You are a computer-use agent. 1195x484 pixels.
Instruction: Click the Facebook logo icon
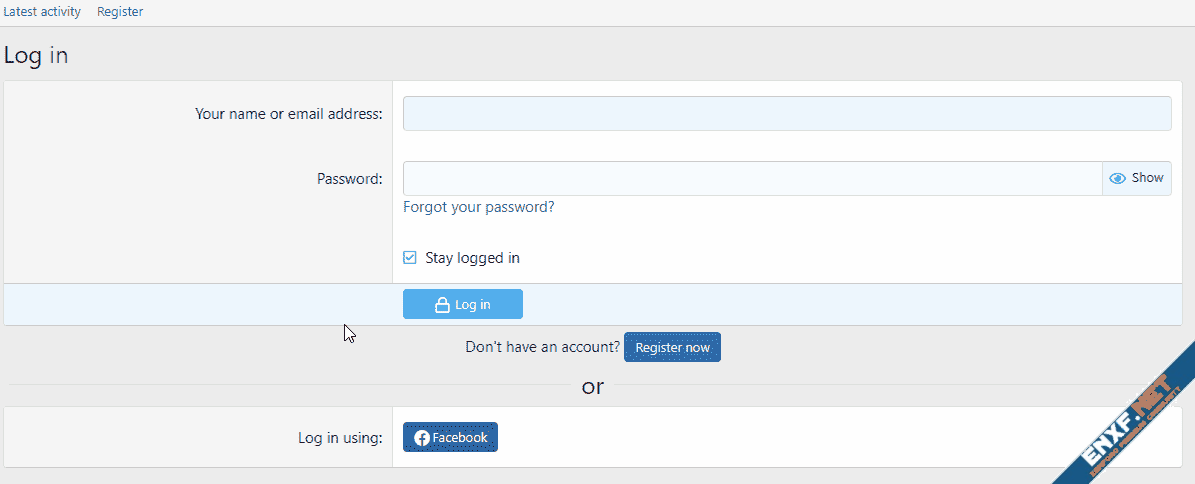click(x=422, y=438)
